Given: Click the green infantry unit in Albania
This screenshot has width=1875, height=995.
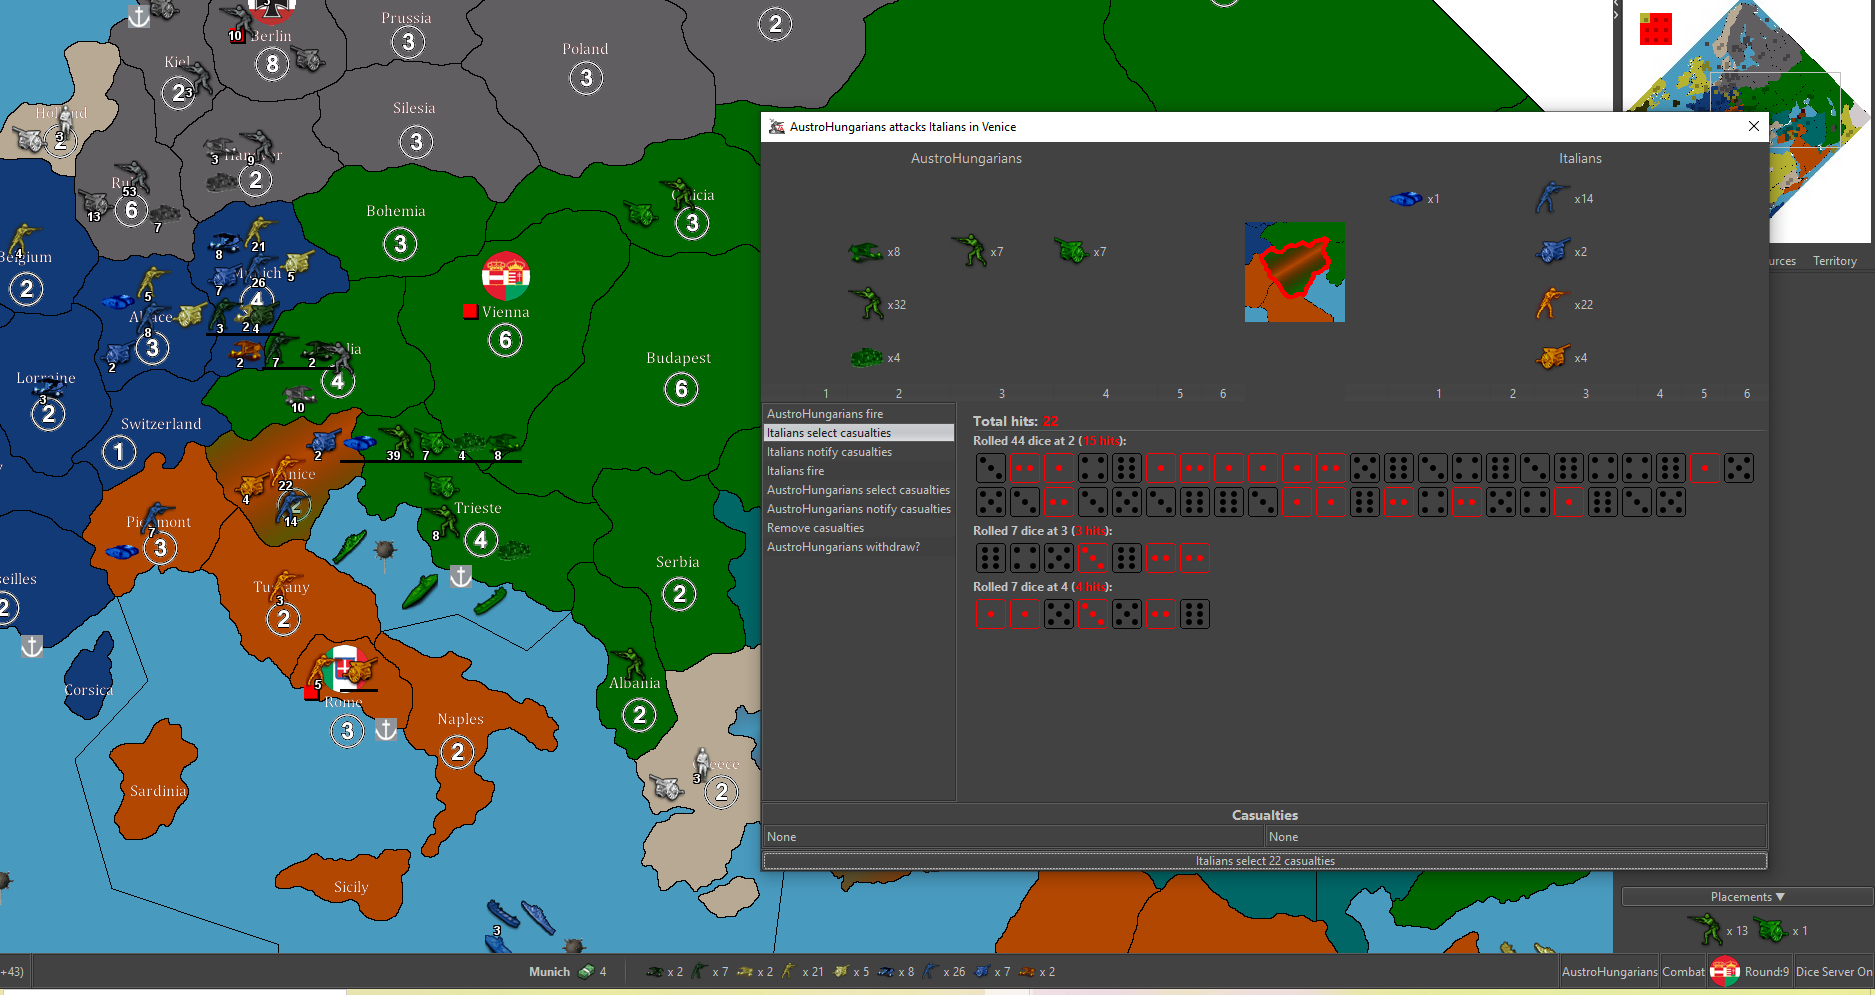Looking at the screenshot, I should tap(630, 663).
